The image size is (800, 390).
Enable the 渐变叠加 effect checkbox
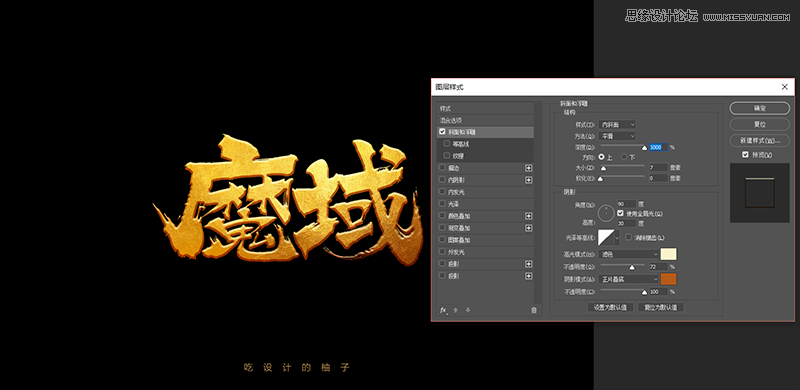click(442, 228)
